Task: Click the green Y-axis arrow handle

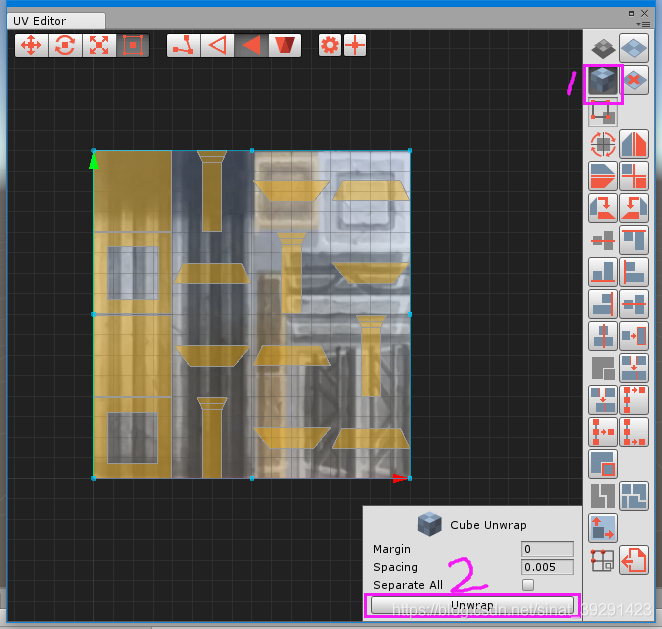Action: [x=94, y=161]
